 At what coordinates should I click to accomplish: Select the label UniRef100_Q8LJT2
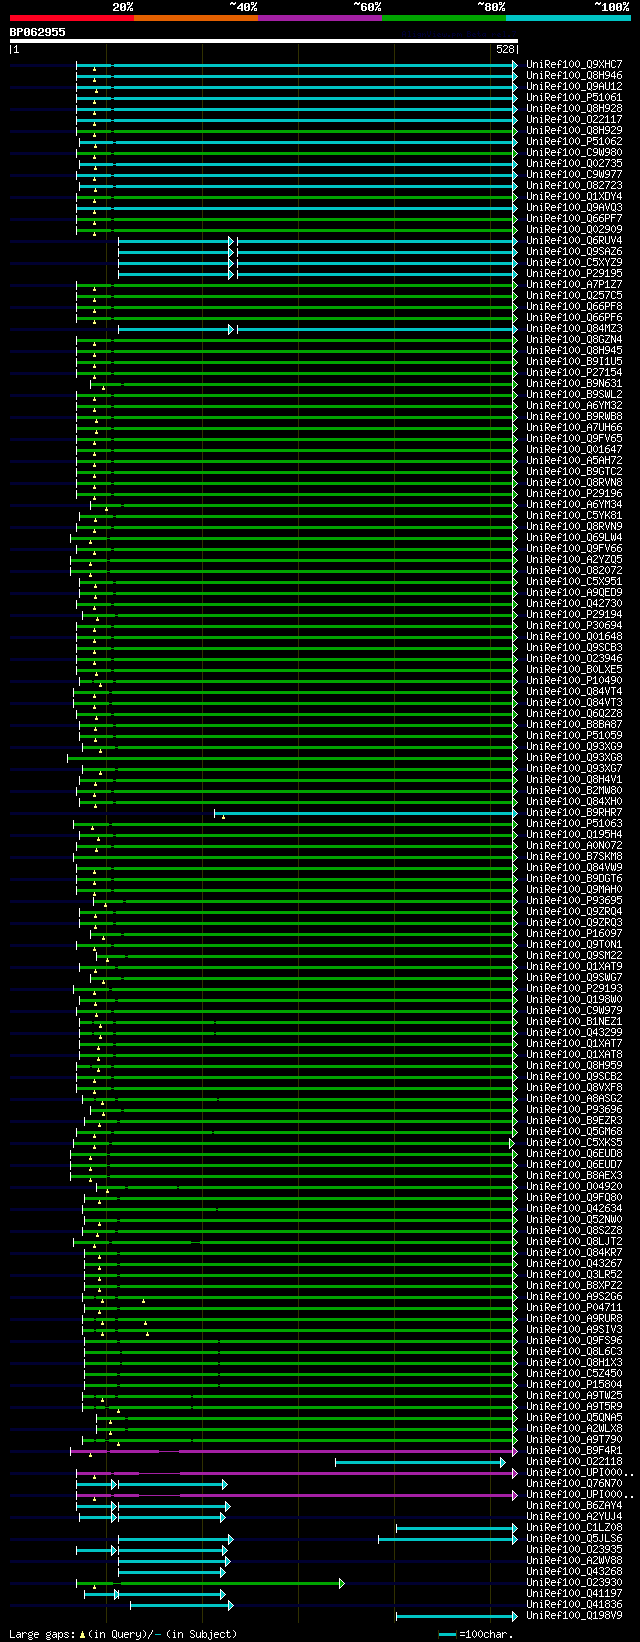click(x=574, y=1241)
